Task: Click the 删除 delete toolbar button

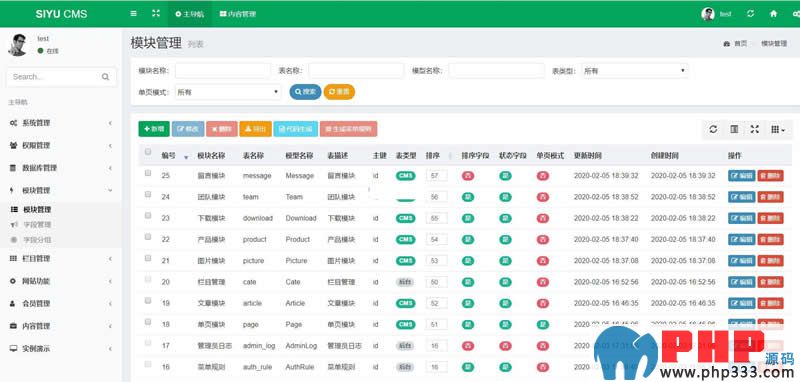Action: [221, 129]
